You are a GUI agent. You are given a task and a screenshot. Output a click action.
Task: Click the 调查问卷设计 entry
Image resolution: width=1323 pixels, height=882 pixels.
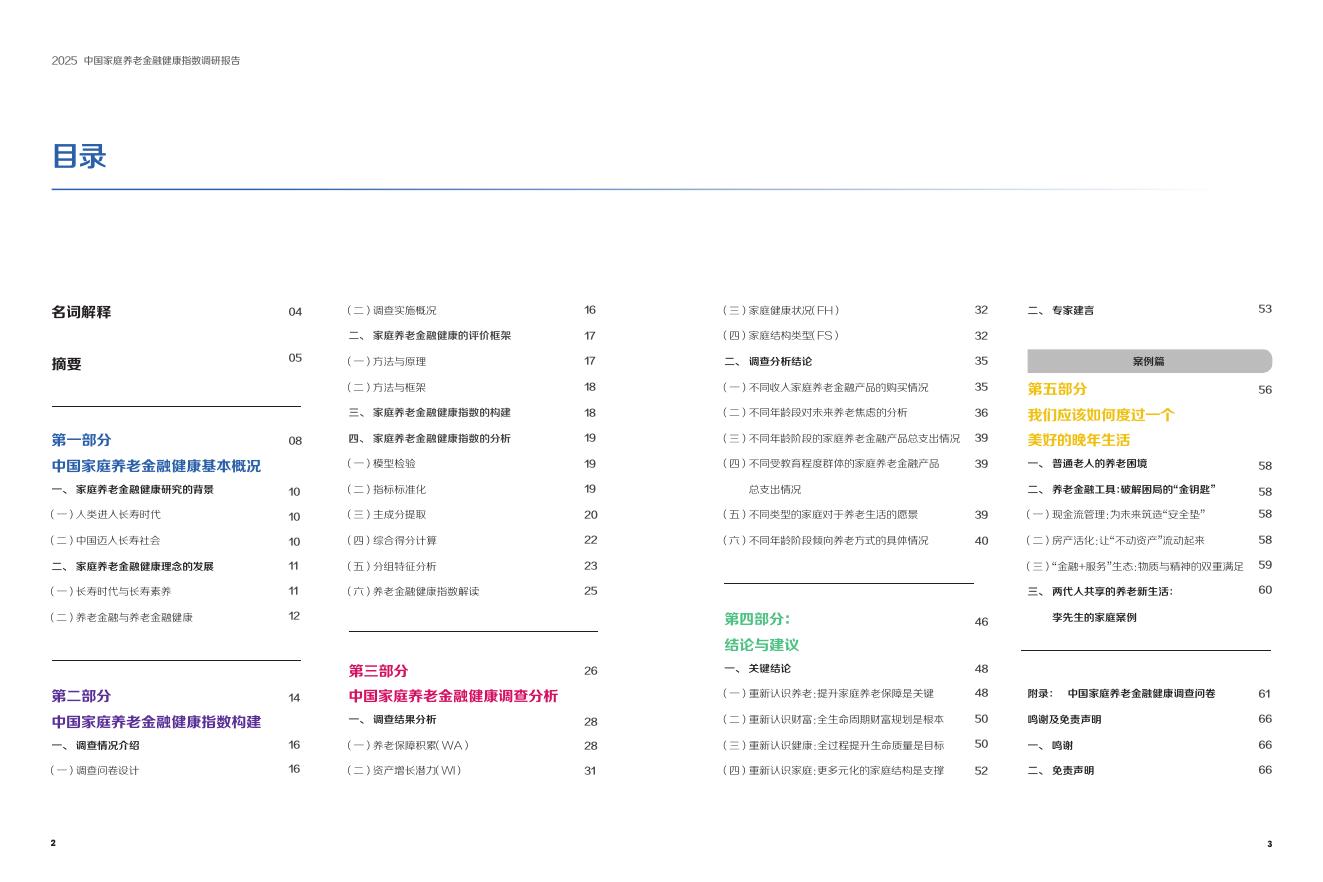coord(95,770)
